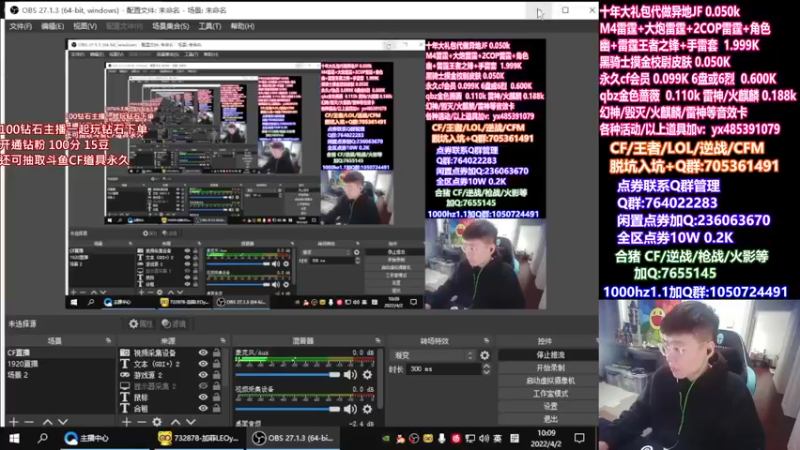Select the 1920直播 scene

click(x=60, y=364)
